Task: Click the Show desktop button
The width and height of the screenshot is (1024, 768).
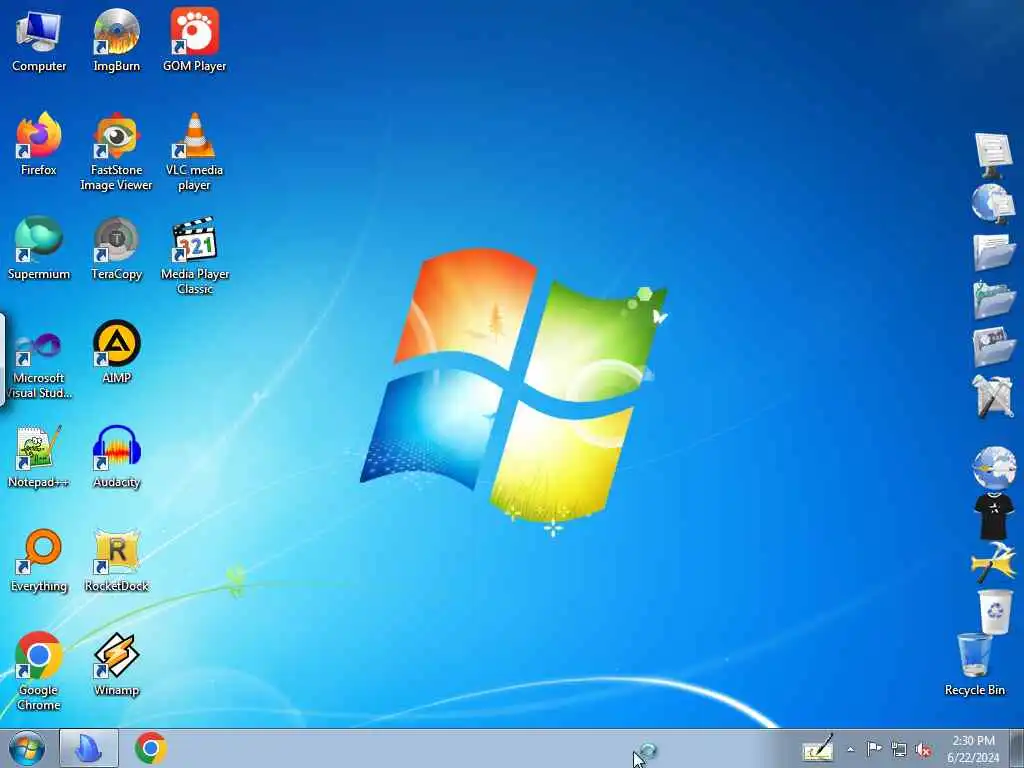Action: pyautogui.click(x=1018, y=748)
